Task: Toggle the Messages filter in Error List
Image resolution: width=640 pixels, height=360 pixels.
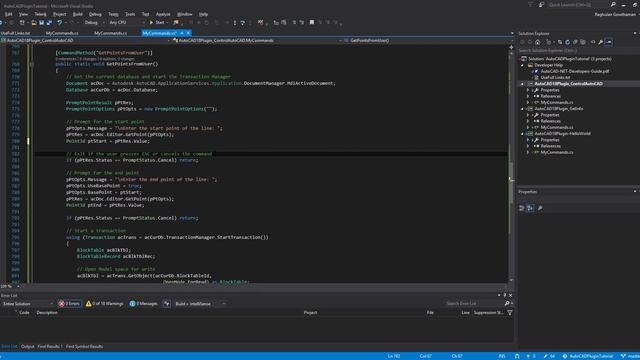Action: pos(143,304)
